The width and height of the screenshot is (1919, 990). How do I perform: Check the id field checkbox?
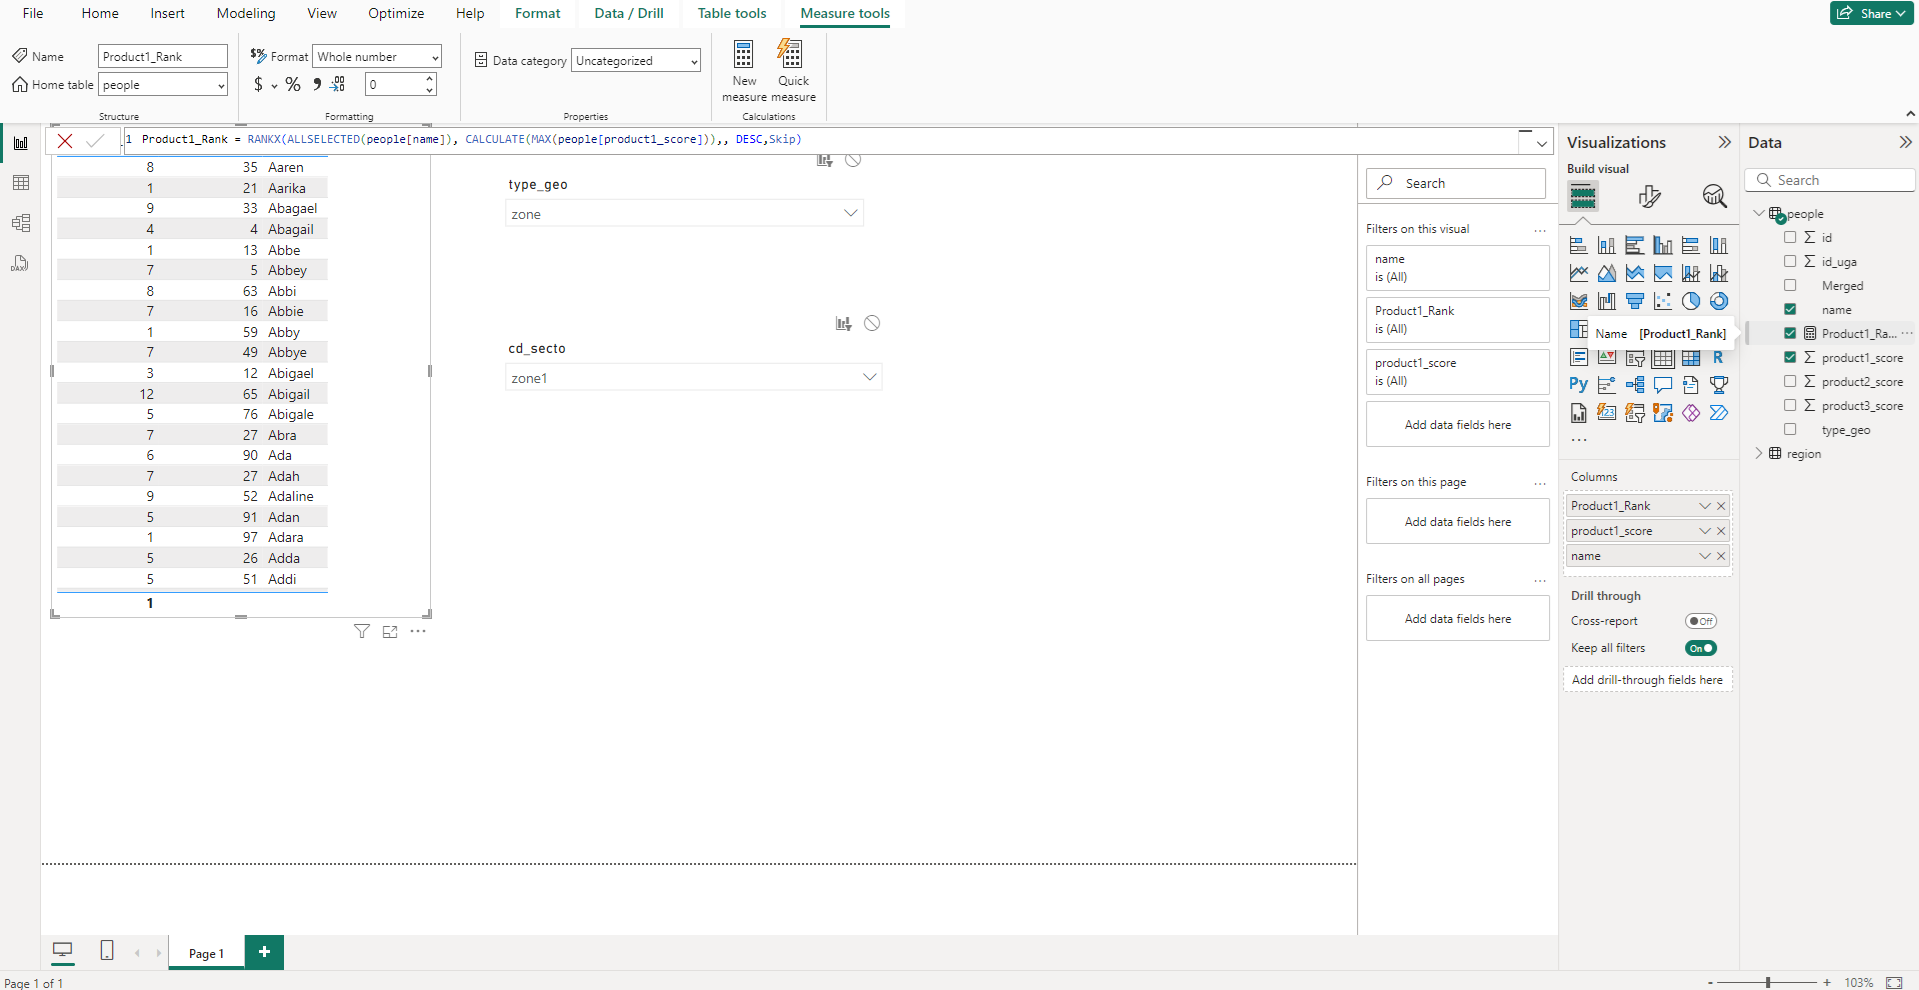[1790, 237]
